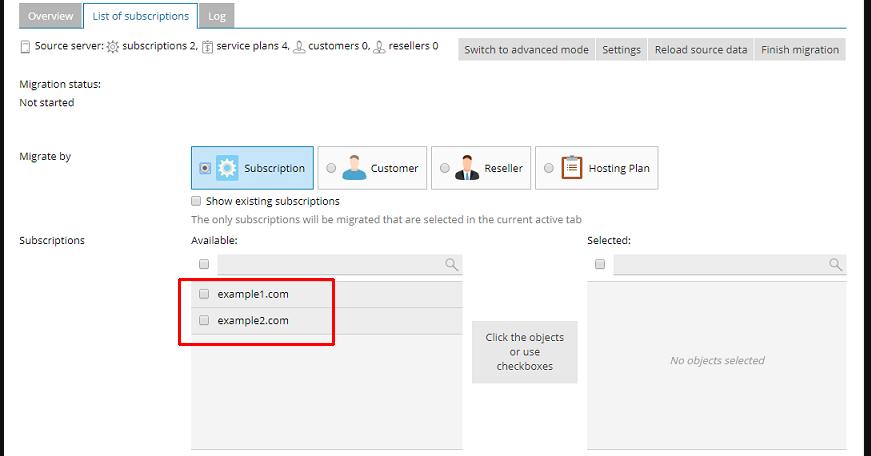871x456 pixels.
Task: Click the Selected list search magnifier icon
Action: pyautogui.click(x=836, y=265)
